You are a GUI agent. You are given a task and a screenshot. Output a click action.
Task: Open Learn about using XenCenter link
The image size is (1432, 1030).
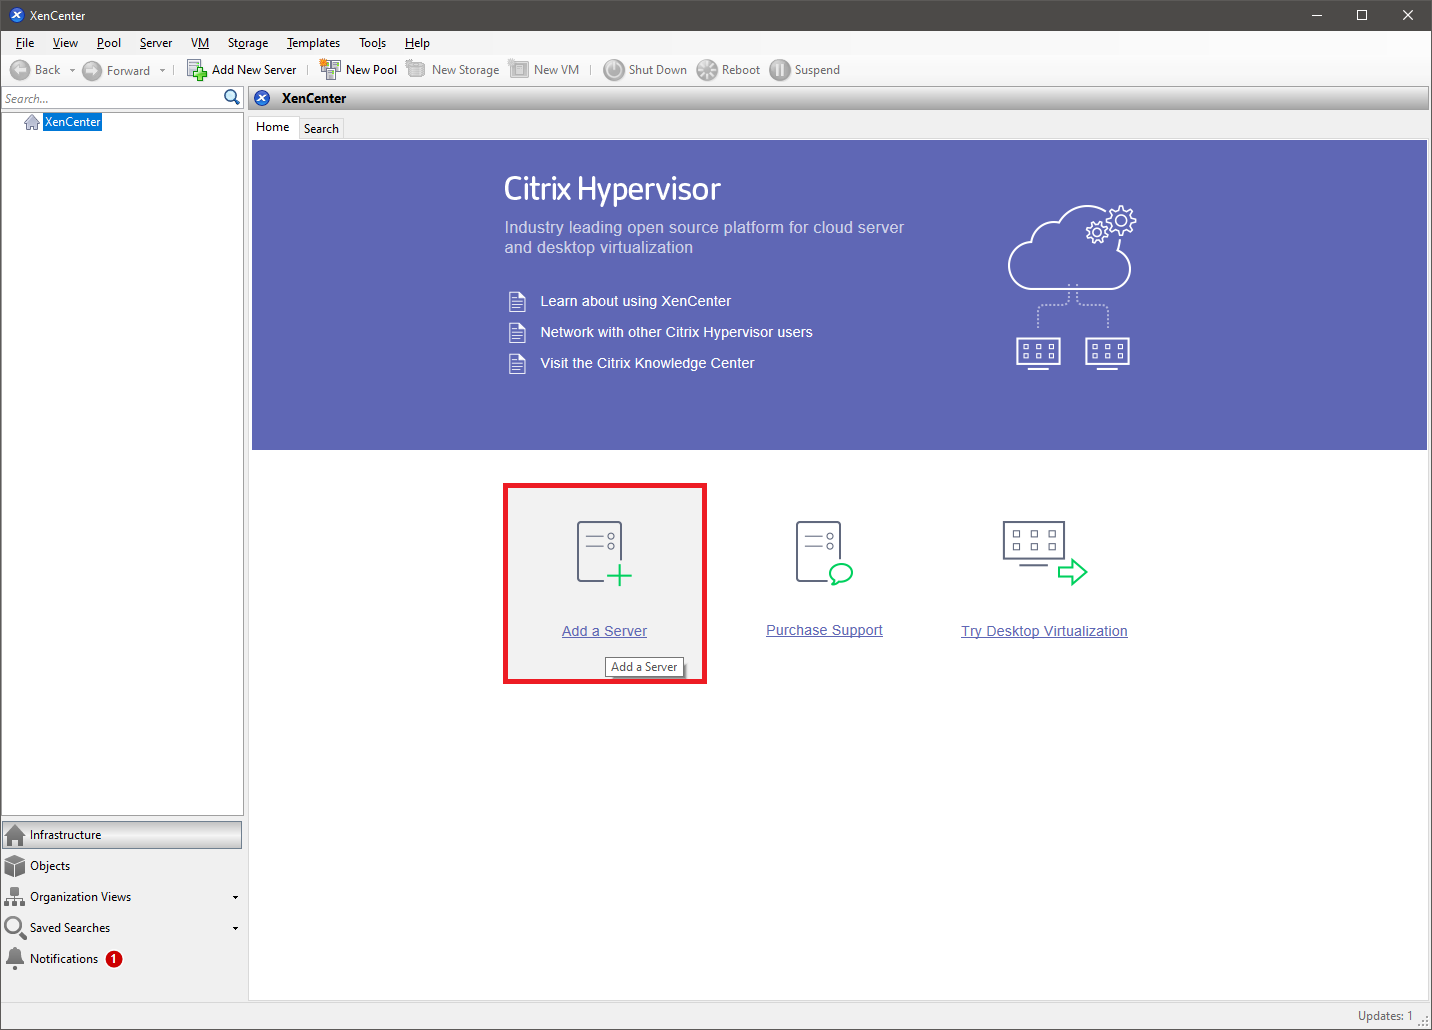click(635, 301)
